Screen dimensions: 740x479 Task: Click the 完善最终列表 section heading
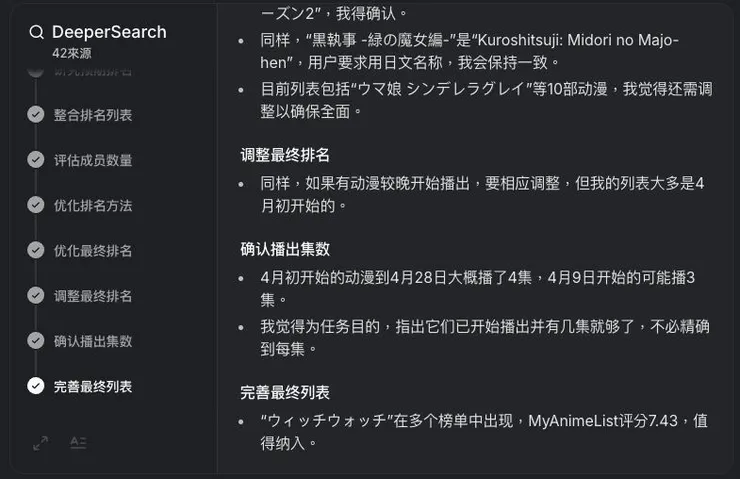click(285, 392)
